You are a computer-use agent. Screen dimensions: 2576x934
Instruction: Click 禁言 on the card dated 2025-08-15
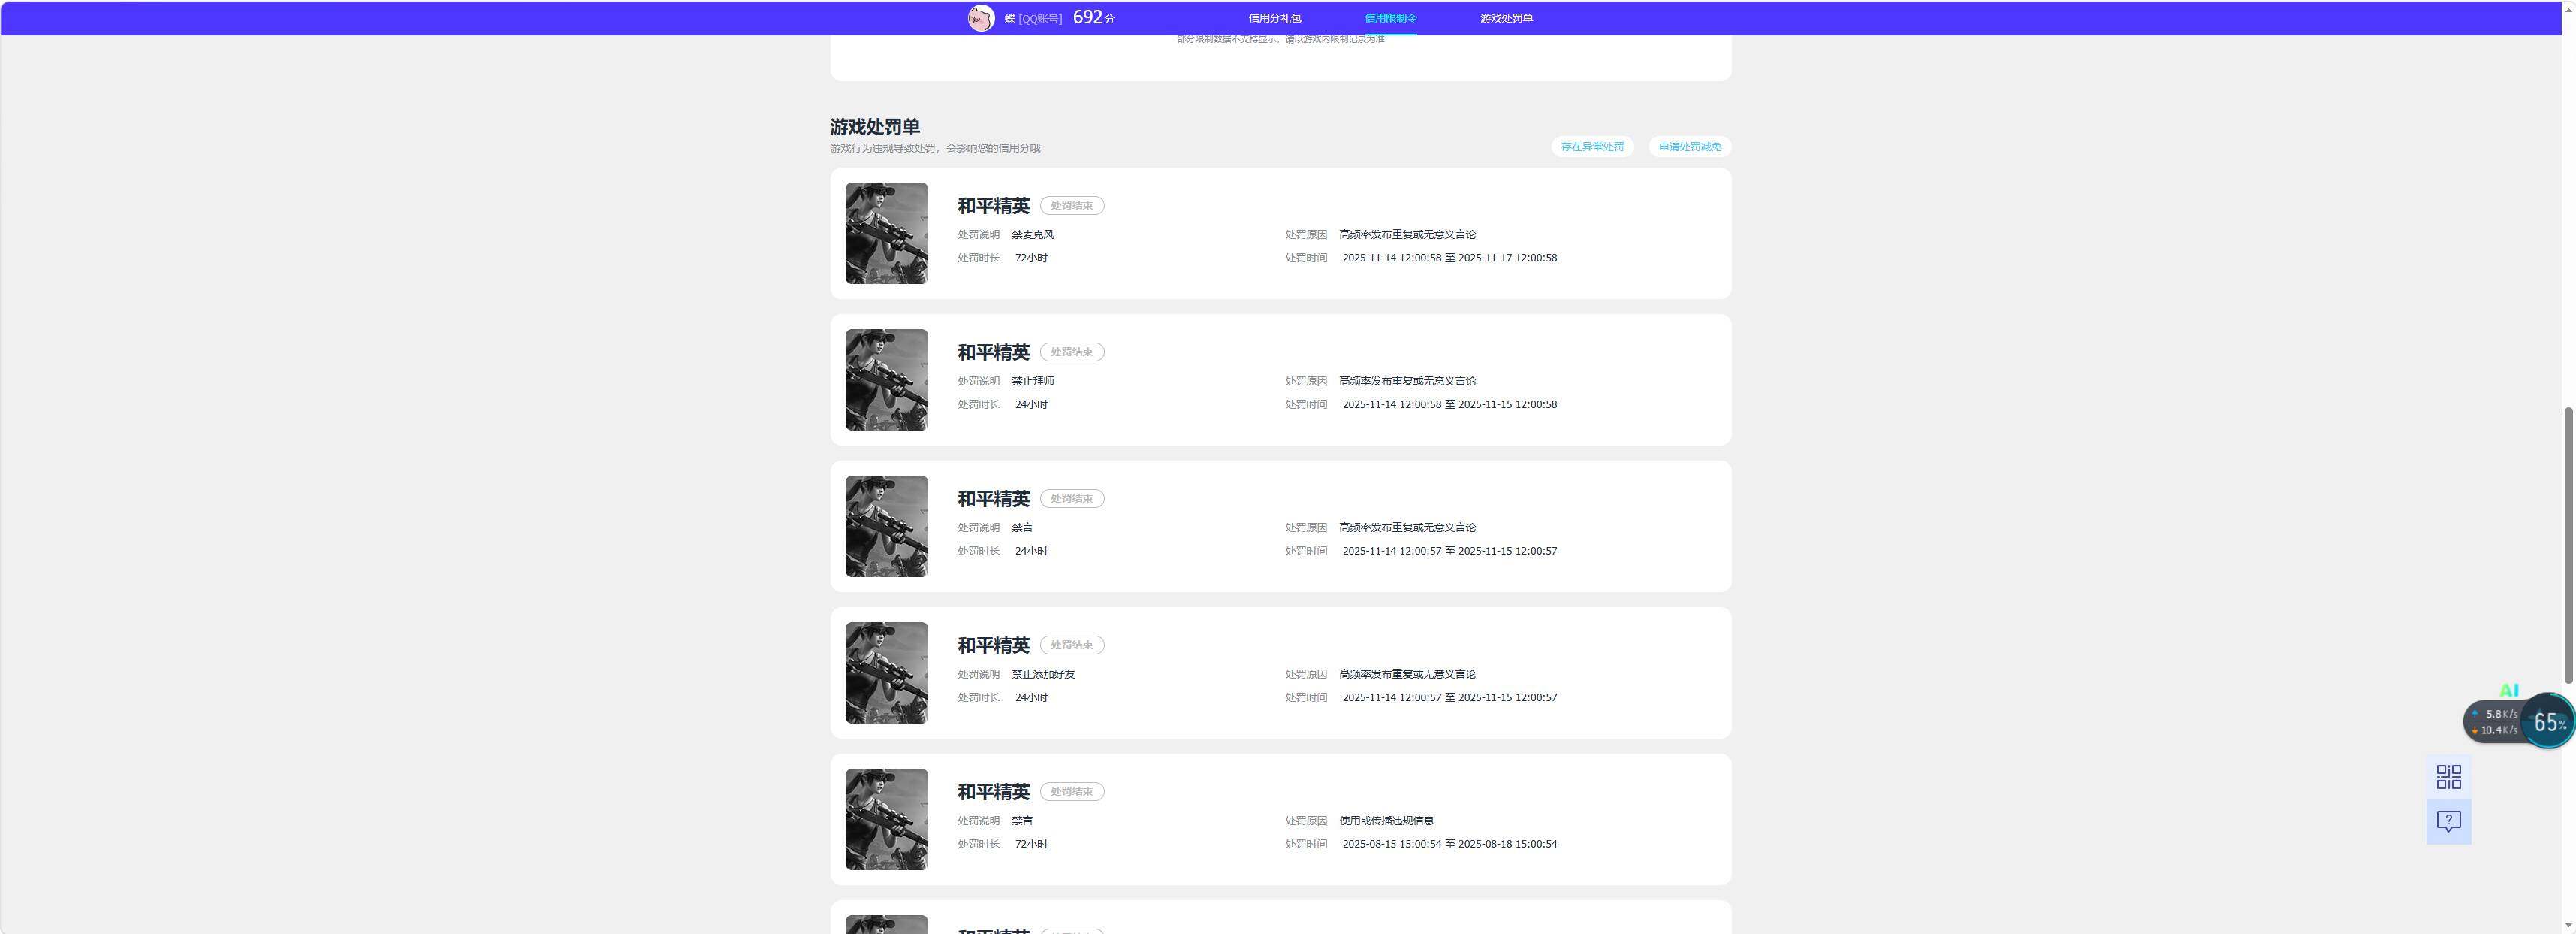1022,820
